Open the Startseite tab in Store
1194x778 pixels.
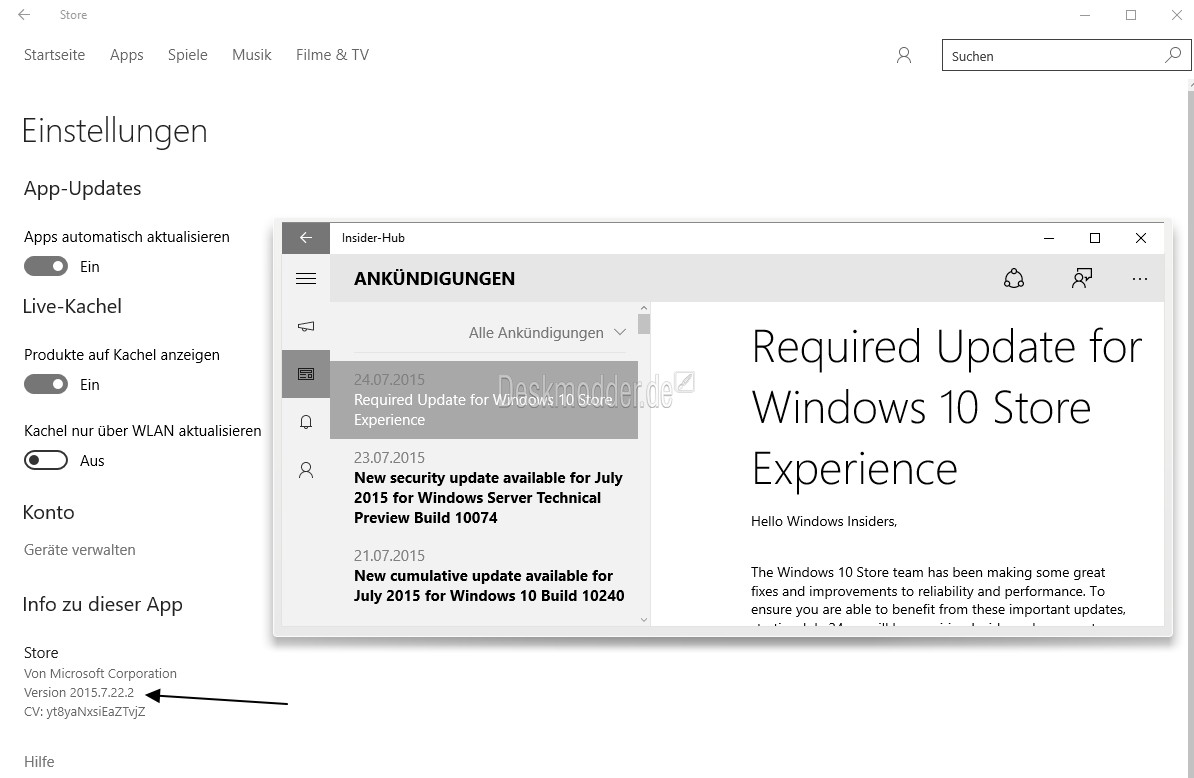tap(54, 55)
